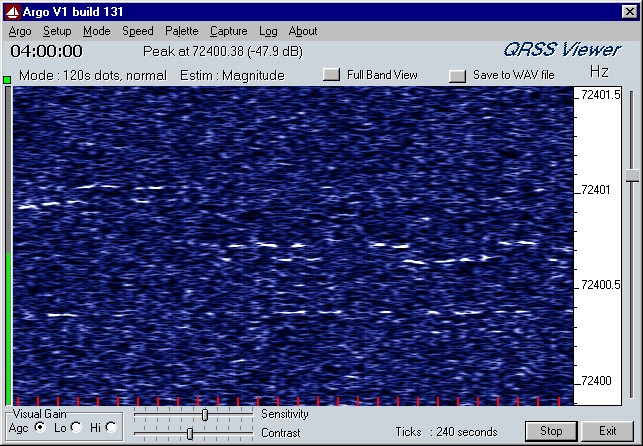The image size is (643, 446).
Task: Click the green audio level meter bar
Action: point(8,329)
